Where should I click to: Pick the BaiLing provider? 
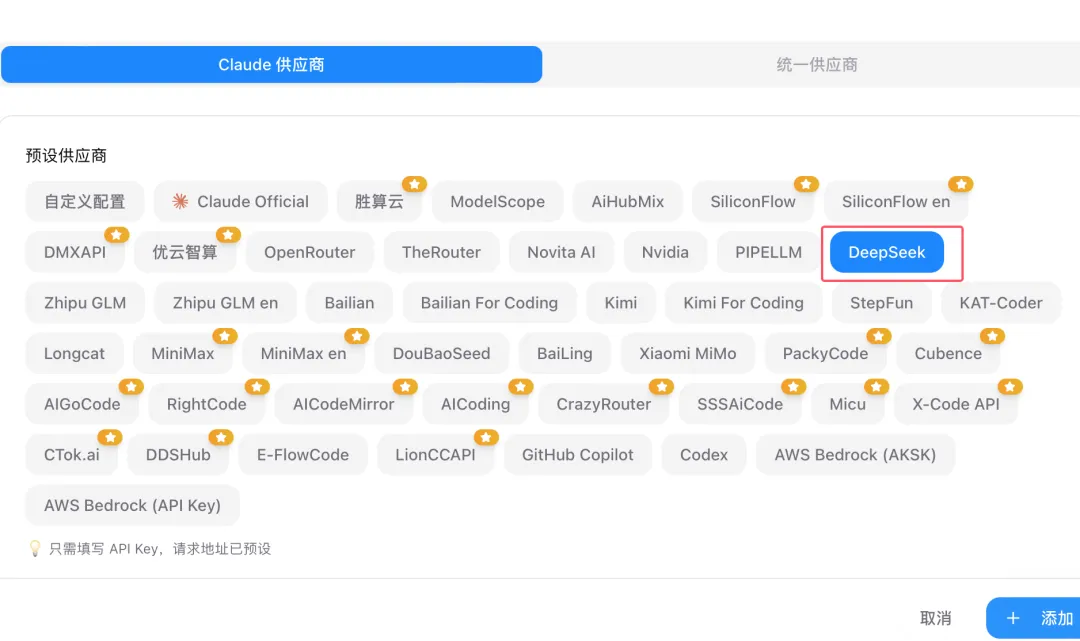565,353
